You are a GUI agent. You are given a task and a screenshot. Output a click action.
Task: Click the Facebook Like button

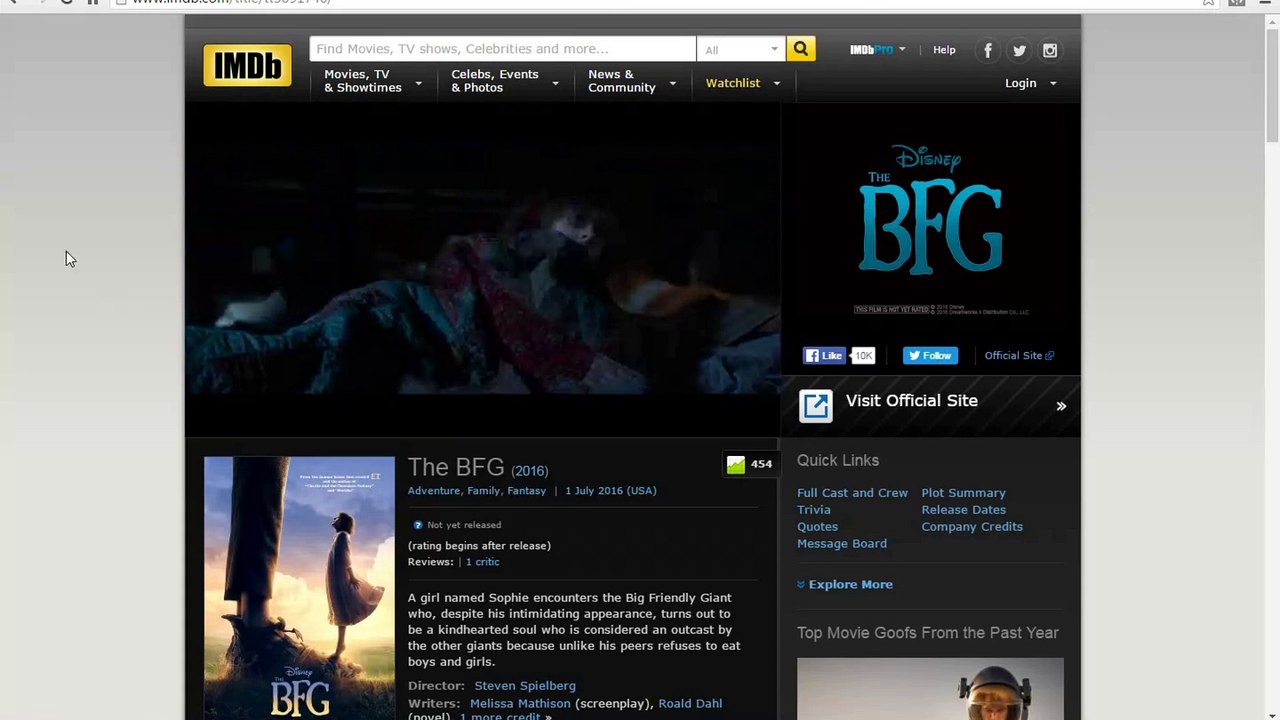[x=825, y=355]
